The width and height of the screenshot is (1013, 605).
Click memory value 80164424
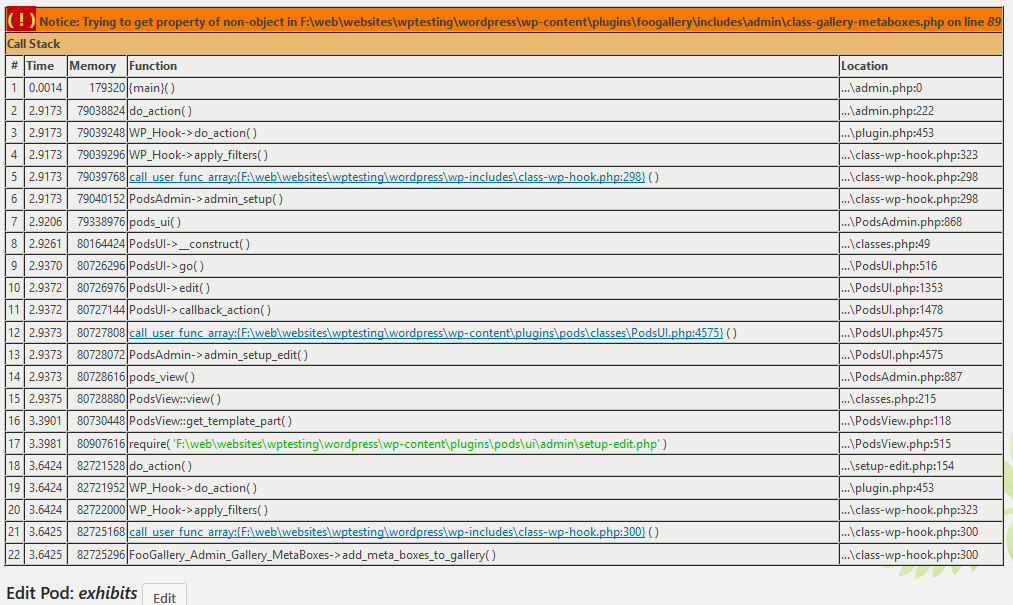click(101, 244)
